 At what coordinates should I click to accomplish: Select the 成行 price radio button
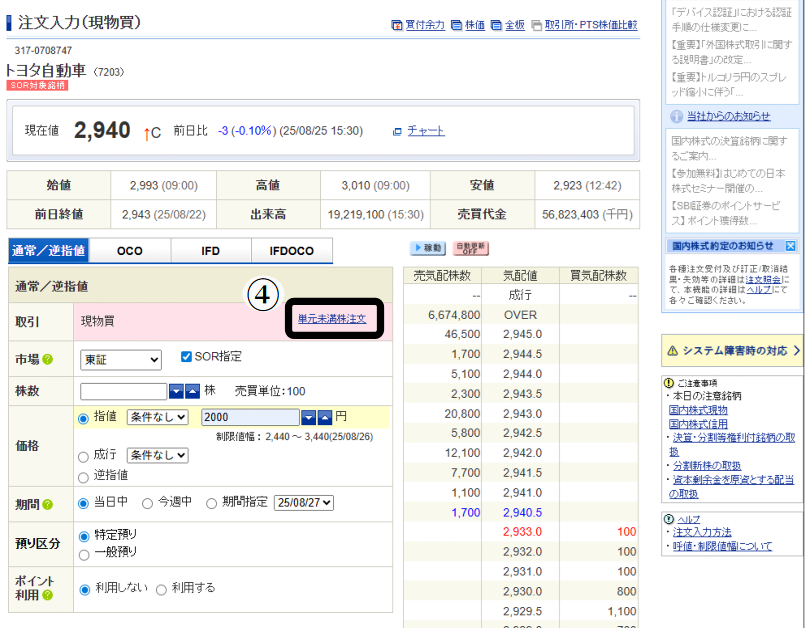click(83, 456)
